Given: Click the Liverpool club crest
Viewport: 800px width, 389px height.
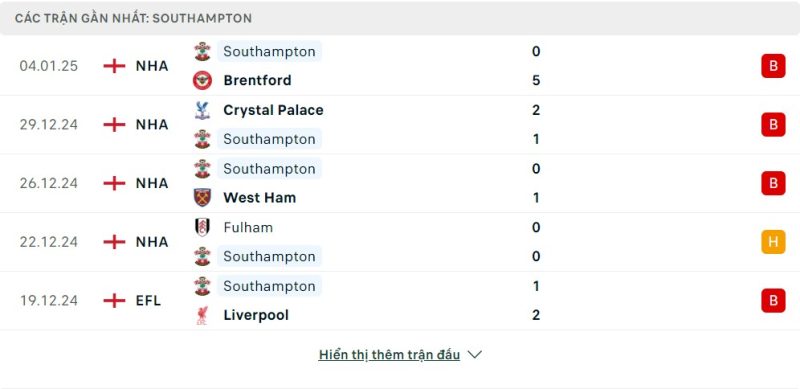Looking at the screenshot, I should (202, 315).
